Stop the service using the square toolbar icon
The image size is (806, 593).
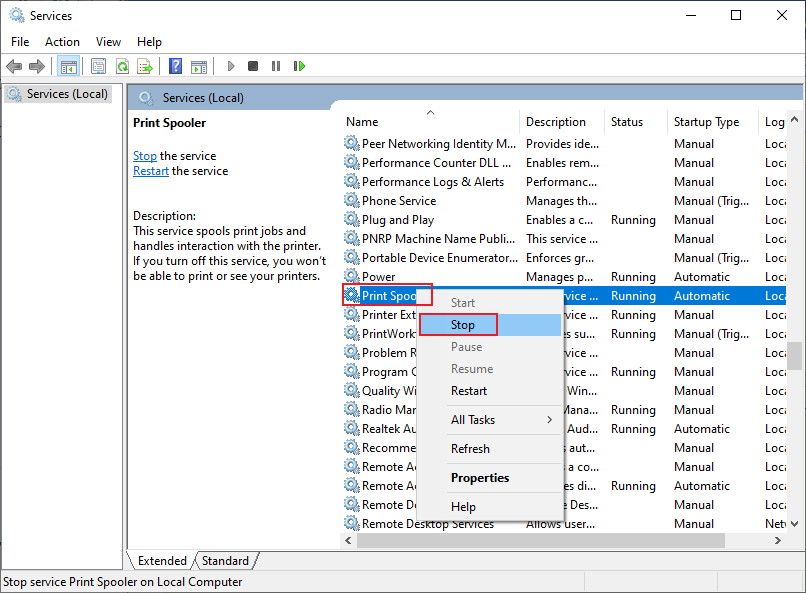(x=253, y=66)
